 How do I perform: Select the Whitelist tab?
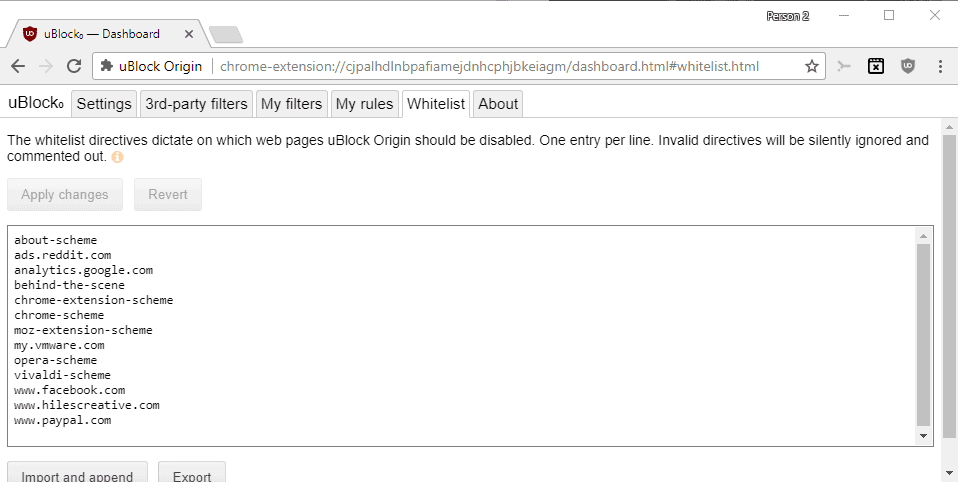coord(436,104)
